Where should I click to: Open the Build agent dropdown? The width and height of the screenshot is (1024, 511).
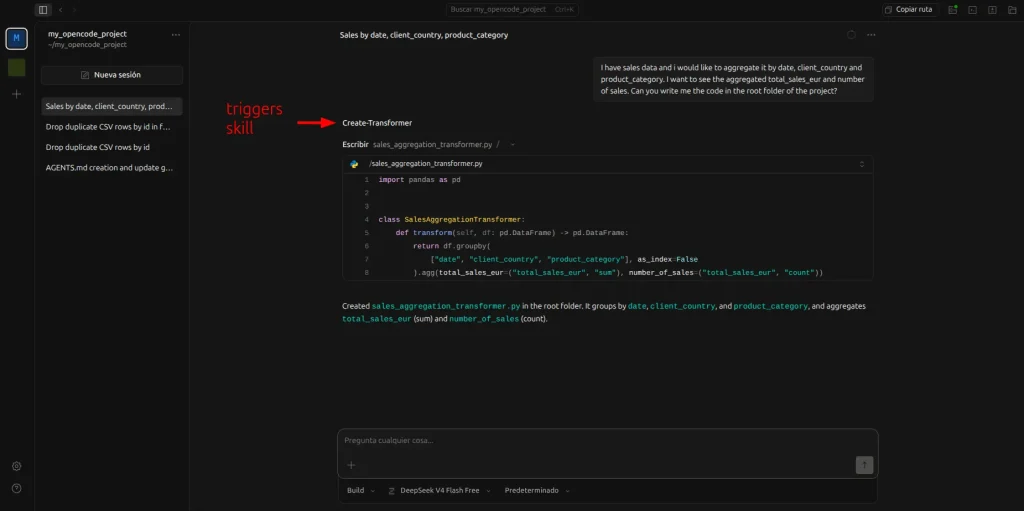pos(360,491)
